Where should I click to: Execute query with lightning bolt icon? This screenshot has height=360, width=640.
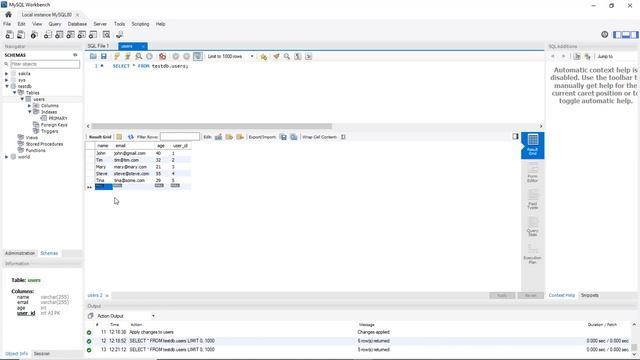point(117,56)
